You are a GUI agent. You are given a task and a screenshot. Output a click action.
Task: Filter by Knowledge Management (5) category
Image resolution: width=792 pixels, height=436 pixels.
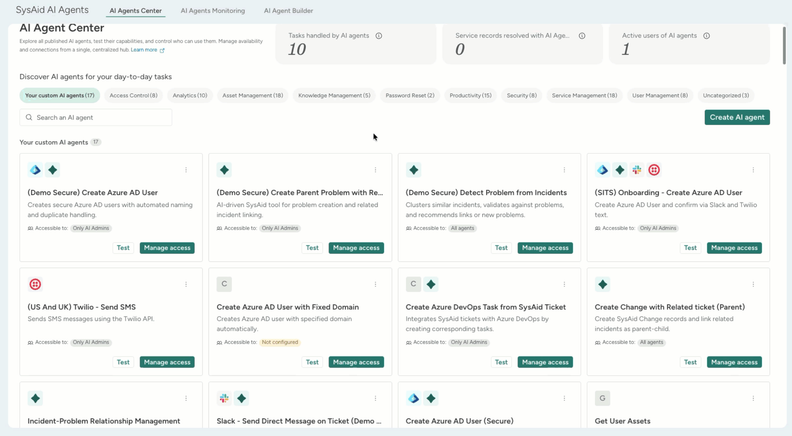pyautogui.click(x=334, y=95)
